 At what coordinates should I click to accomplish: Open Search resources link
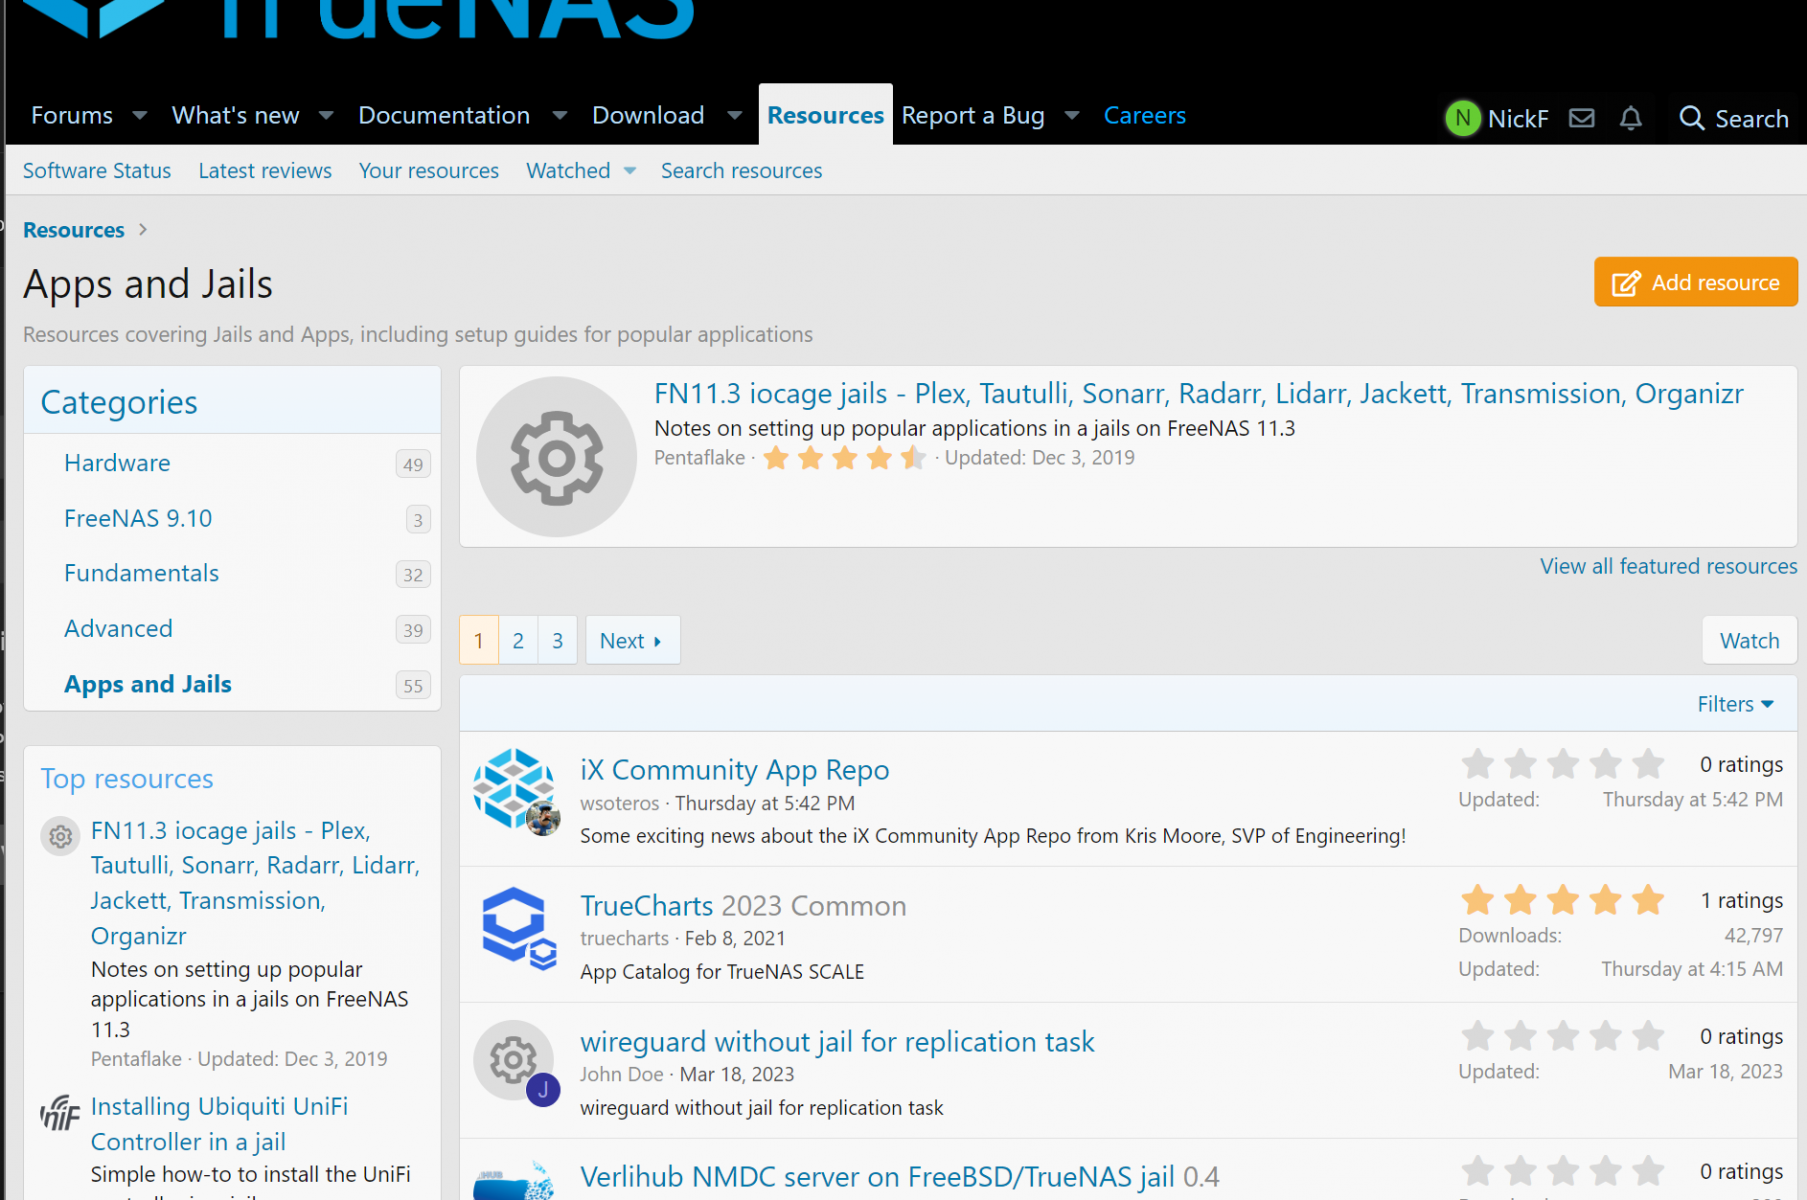coord(742,171)
